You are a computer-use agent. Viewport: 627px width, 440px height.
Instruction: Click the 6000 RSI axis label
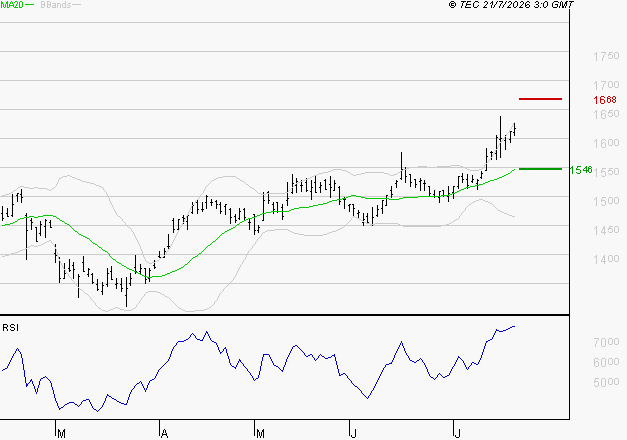click(x=606, y=362)
